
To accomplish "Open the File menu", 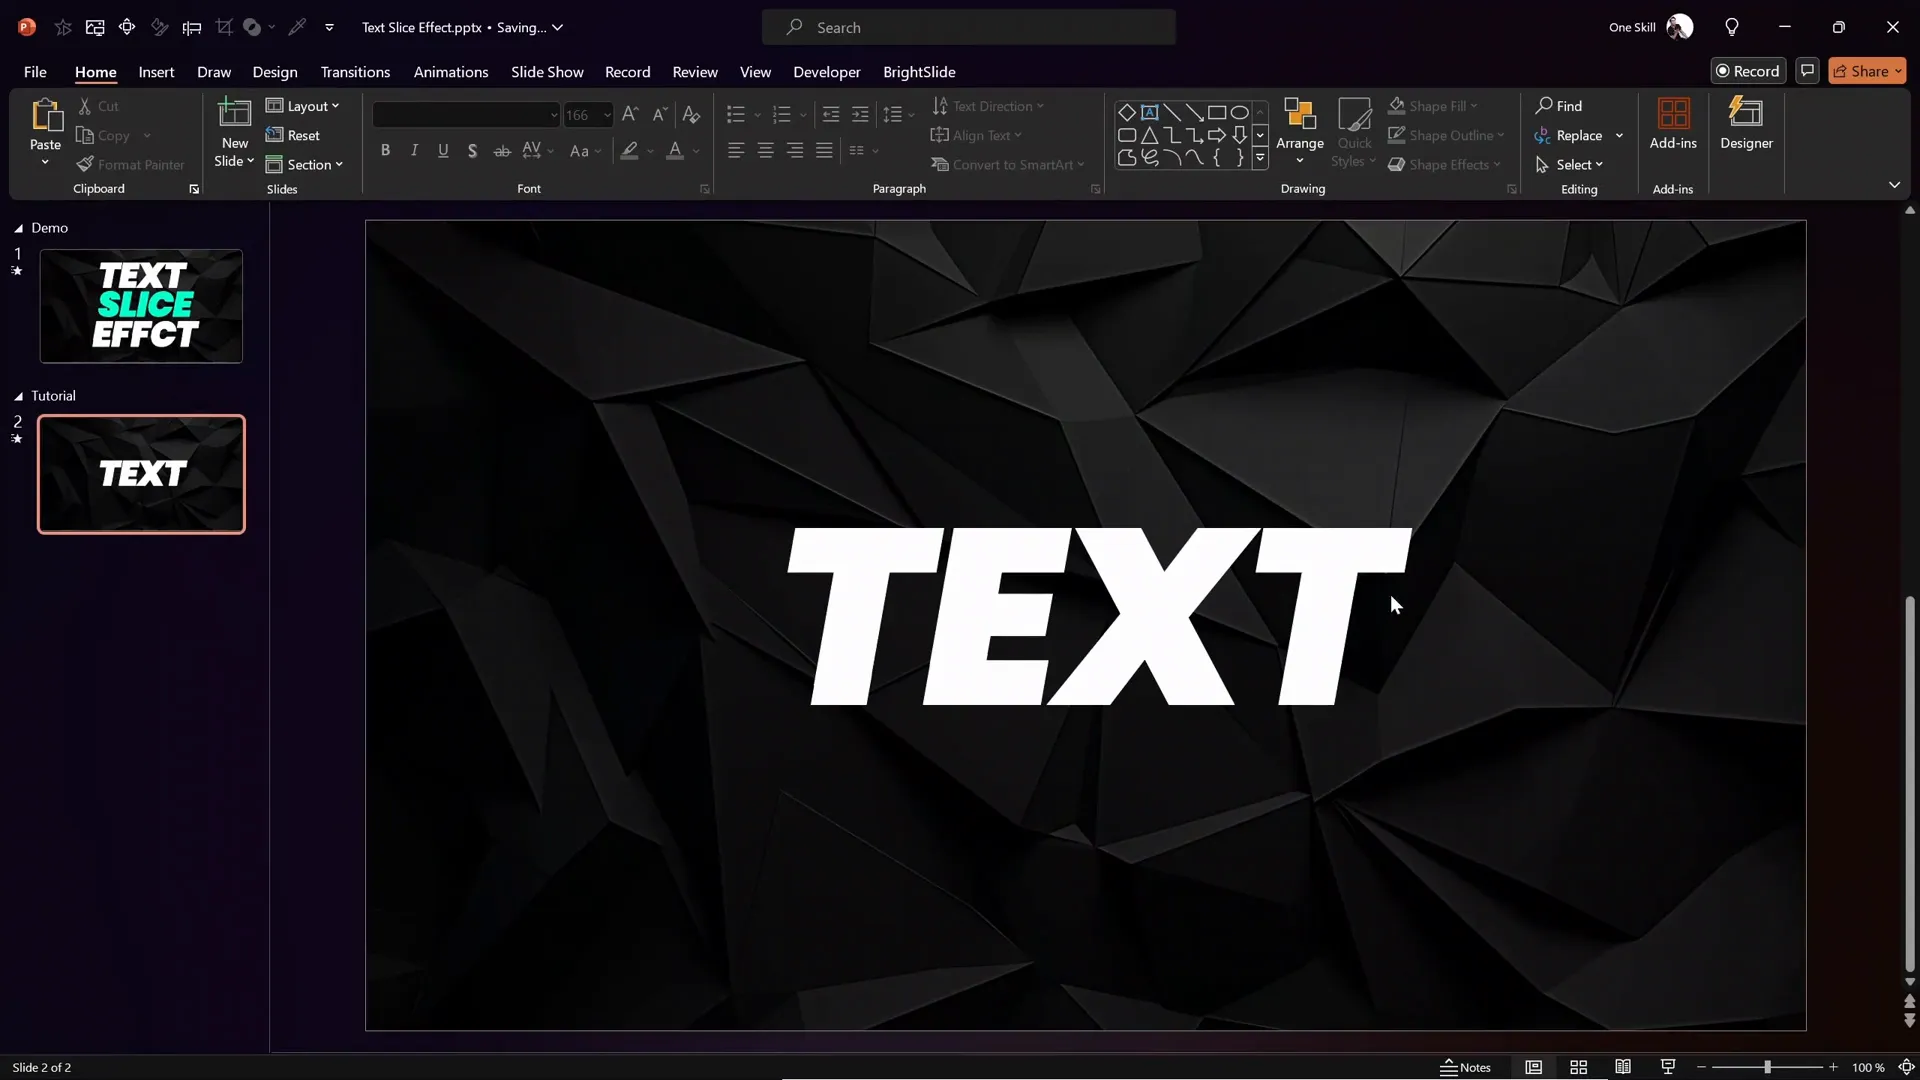I will [35, 71].
